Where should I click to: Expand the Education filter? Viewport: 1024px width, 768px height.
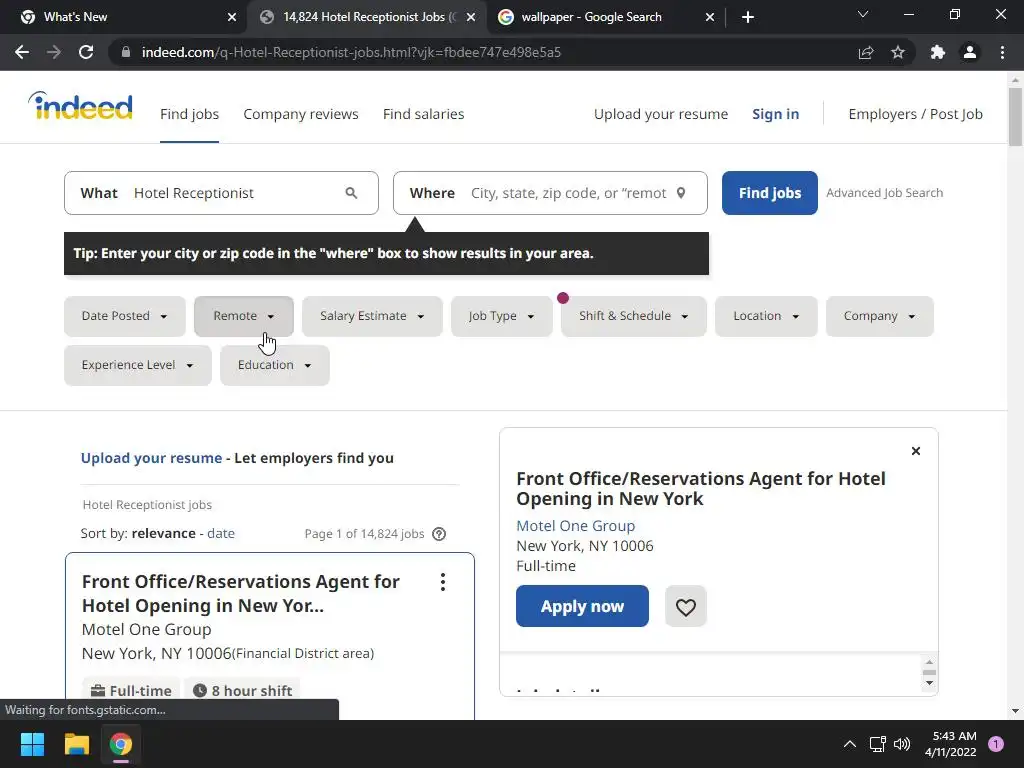275,365
